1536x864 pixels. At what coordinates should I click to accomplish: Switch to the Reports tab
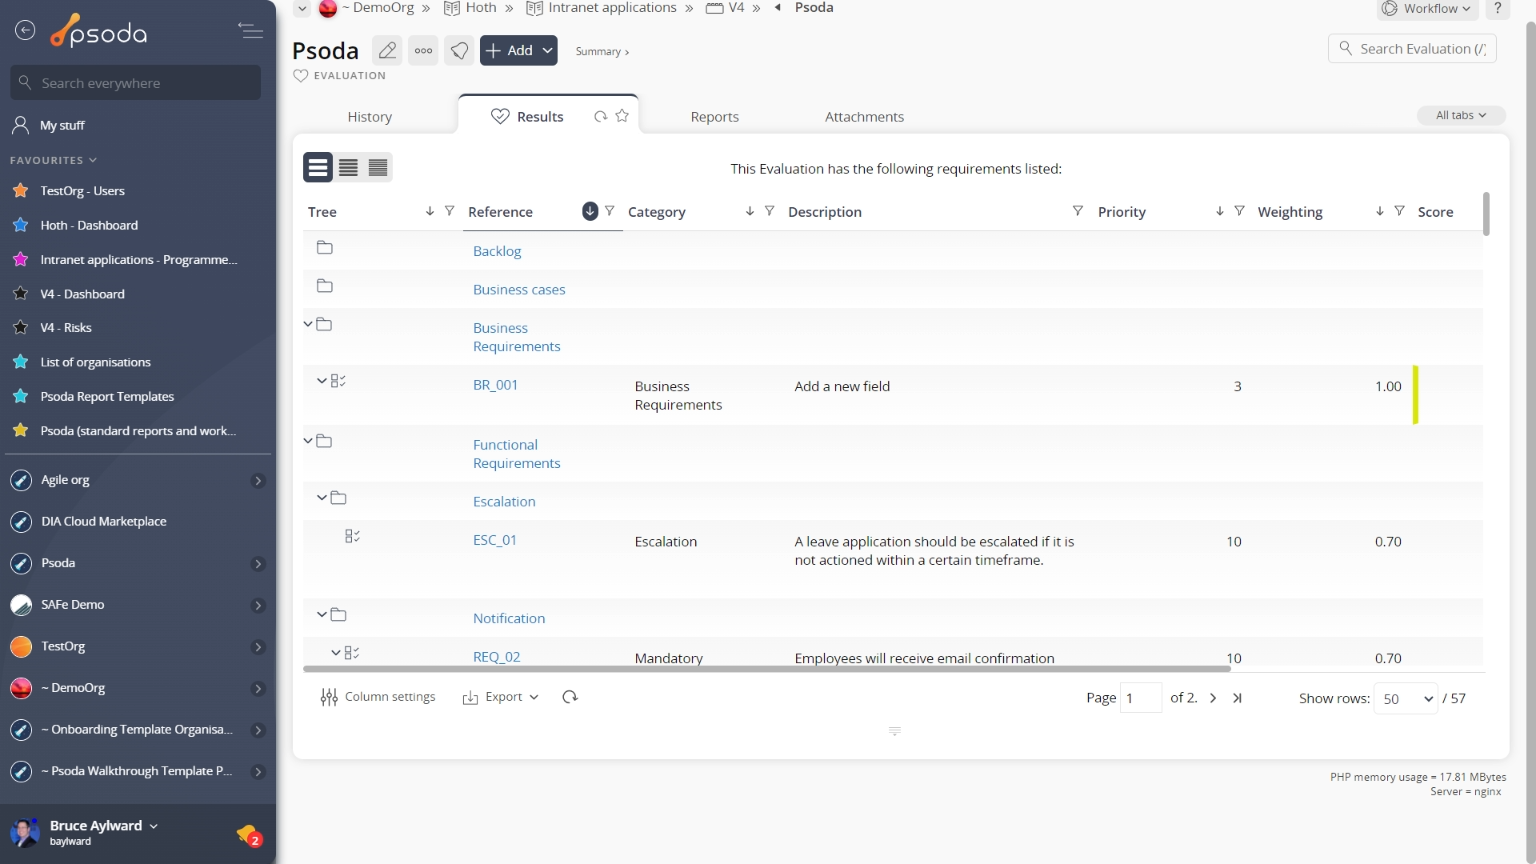pyautogui.click(x=715, y=117)
